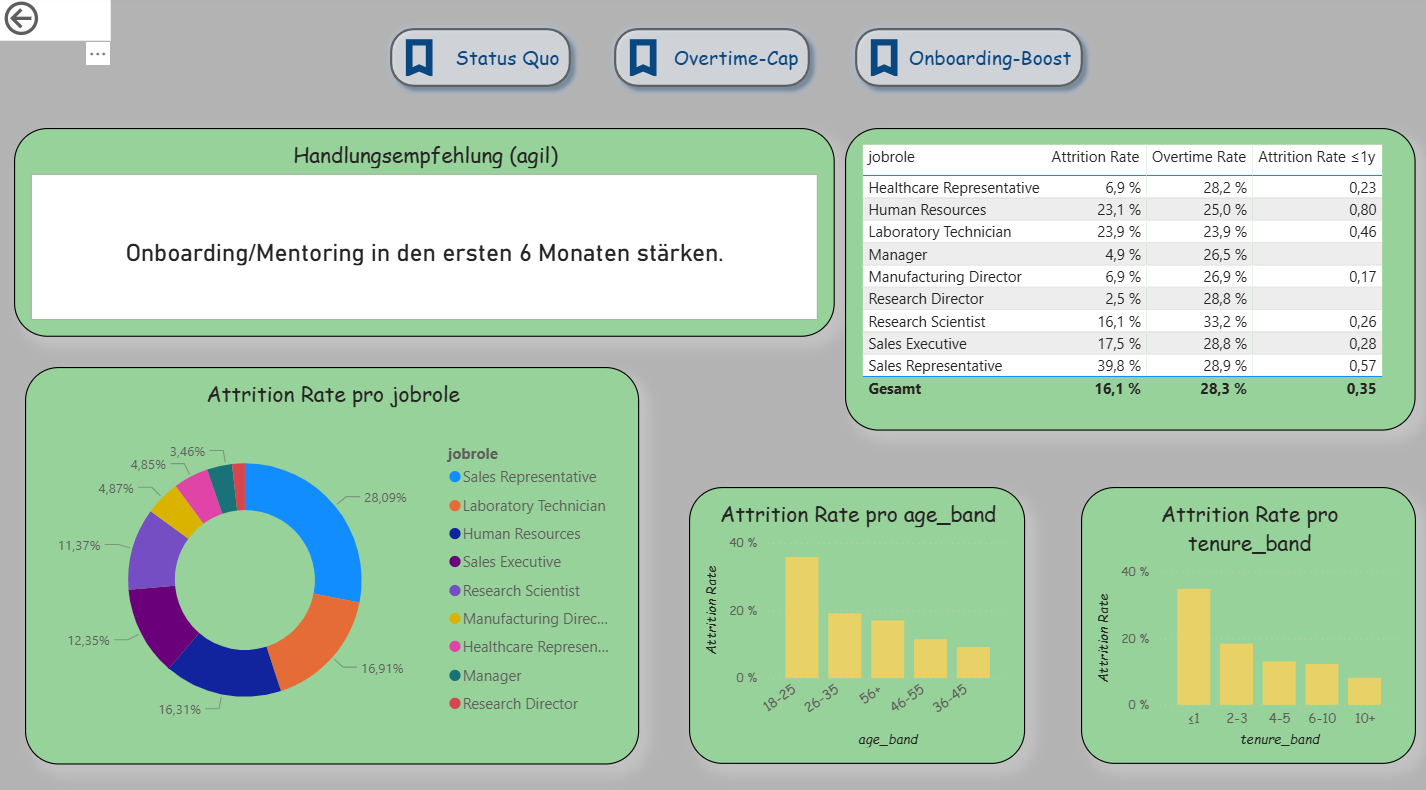This screenshot has width=1426, height=790.
Task: Click the blue swatch beside Sales Representative
Action: coord(454,477)
